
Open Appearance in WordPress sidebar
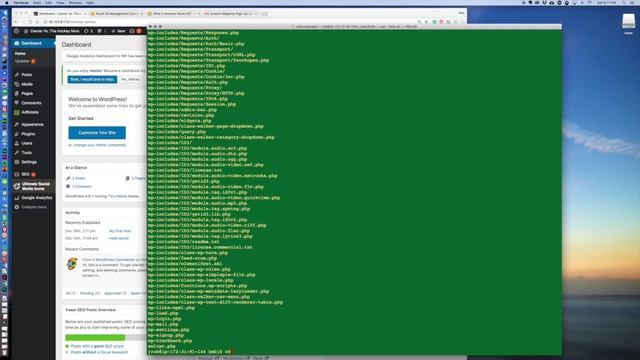(x=32, y=124)
